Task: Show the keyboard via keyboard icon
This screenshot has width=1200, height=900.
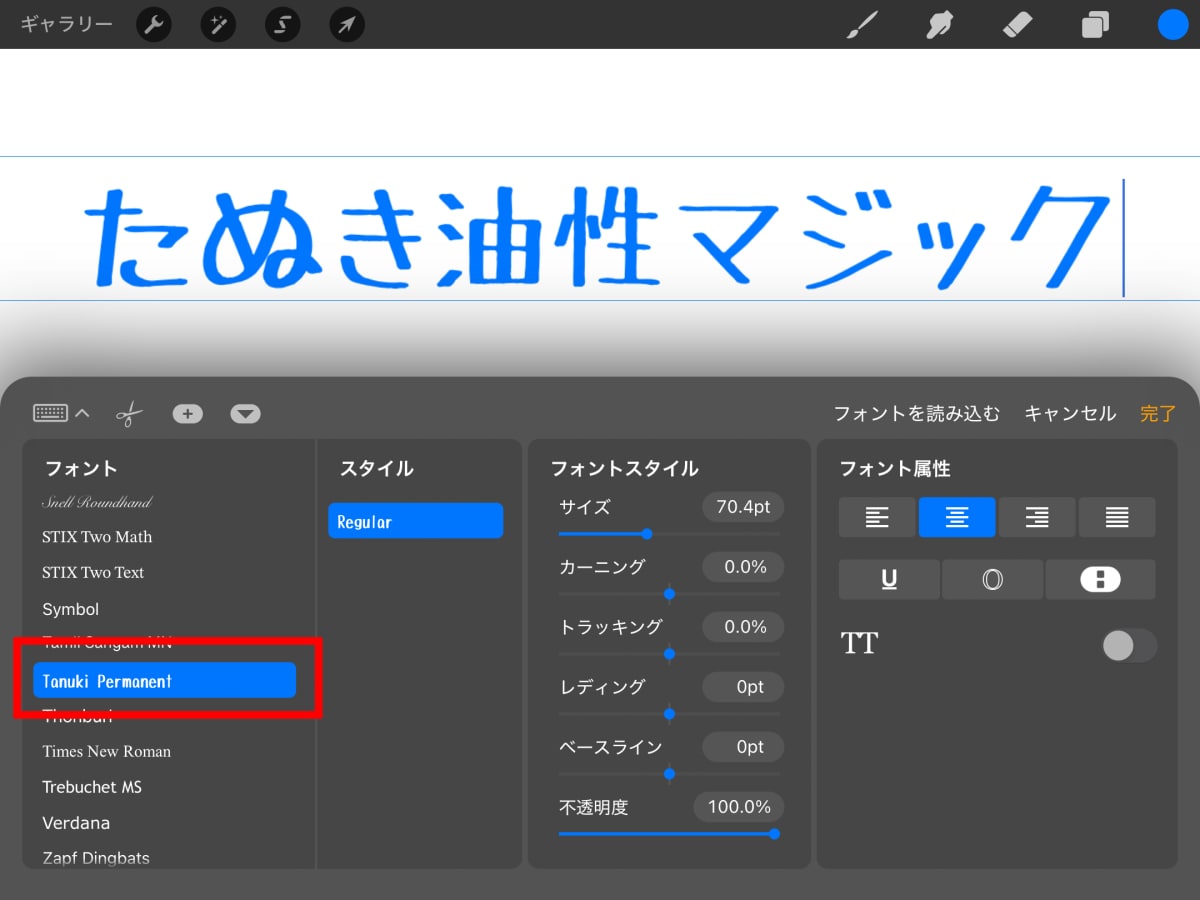Action: point(50,413)
